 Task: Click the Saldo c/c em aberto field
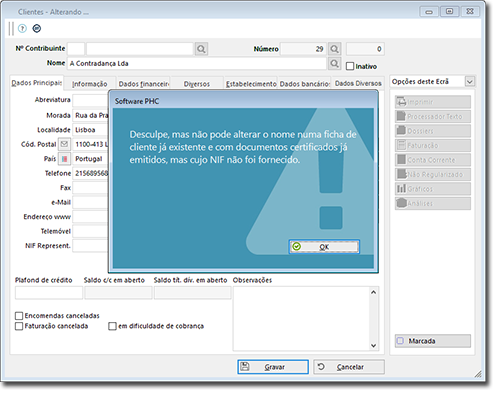pos(118,293)
